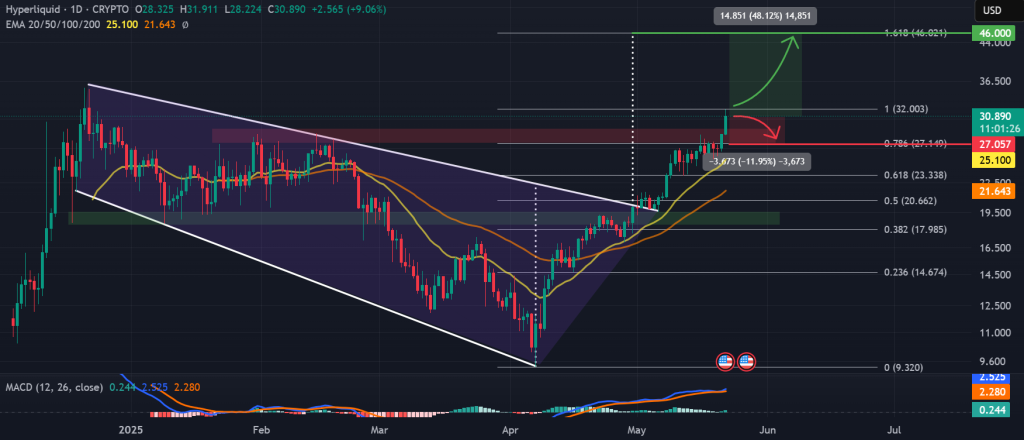Screen dimensions: 1024x440
Task: Click the right US flag event icon
Action: coord(747,361)
